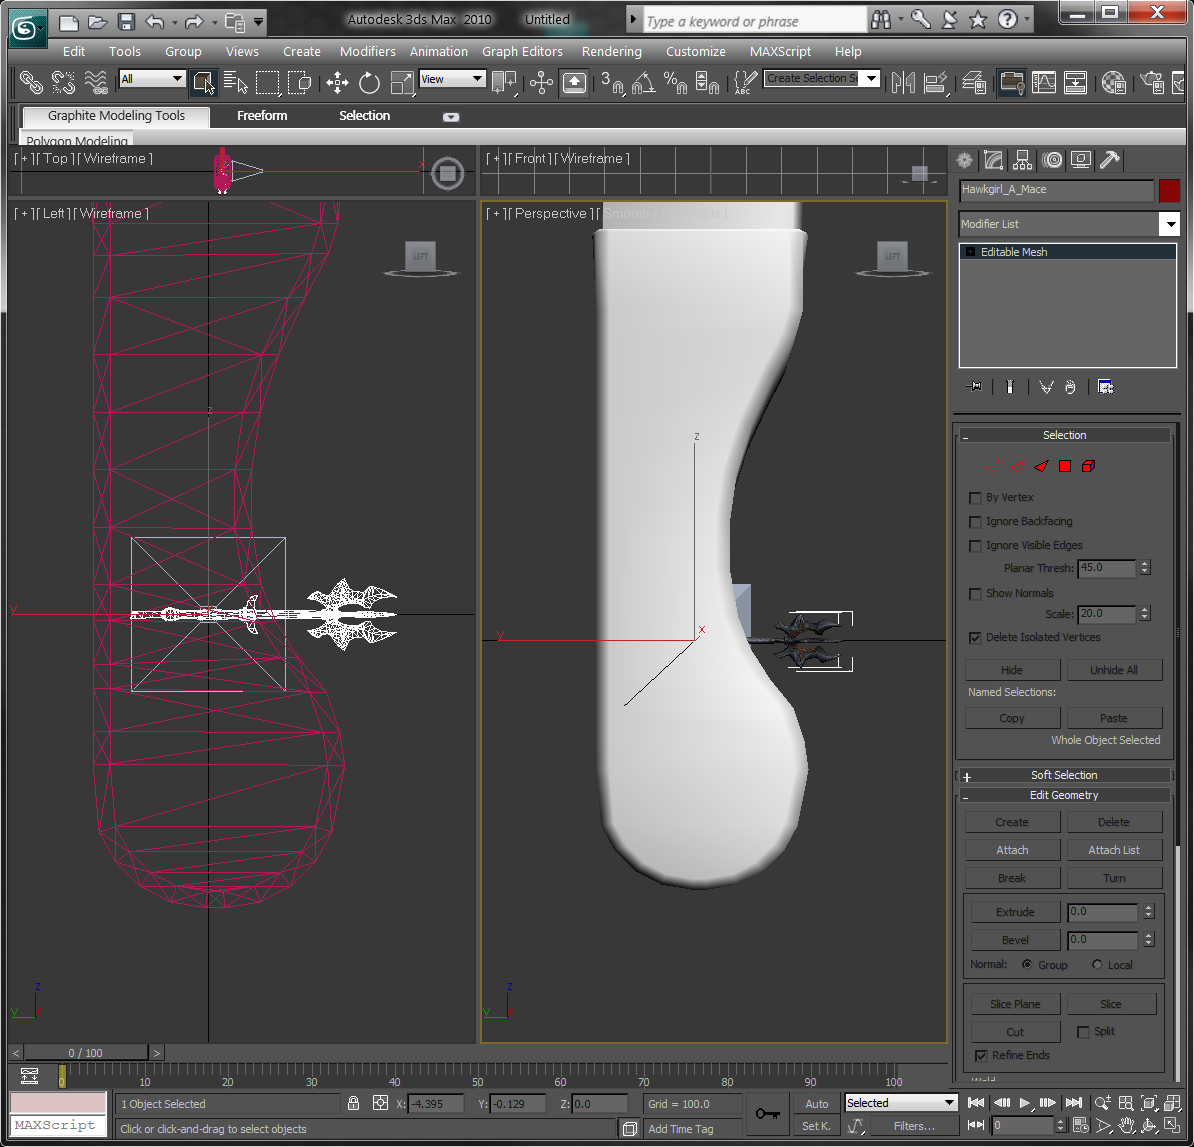Enable the By Vertex checkbox
1194x1147 pixels.
pyautogui.click(x=975, y=497)
